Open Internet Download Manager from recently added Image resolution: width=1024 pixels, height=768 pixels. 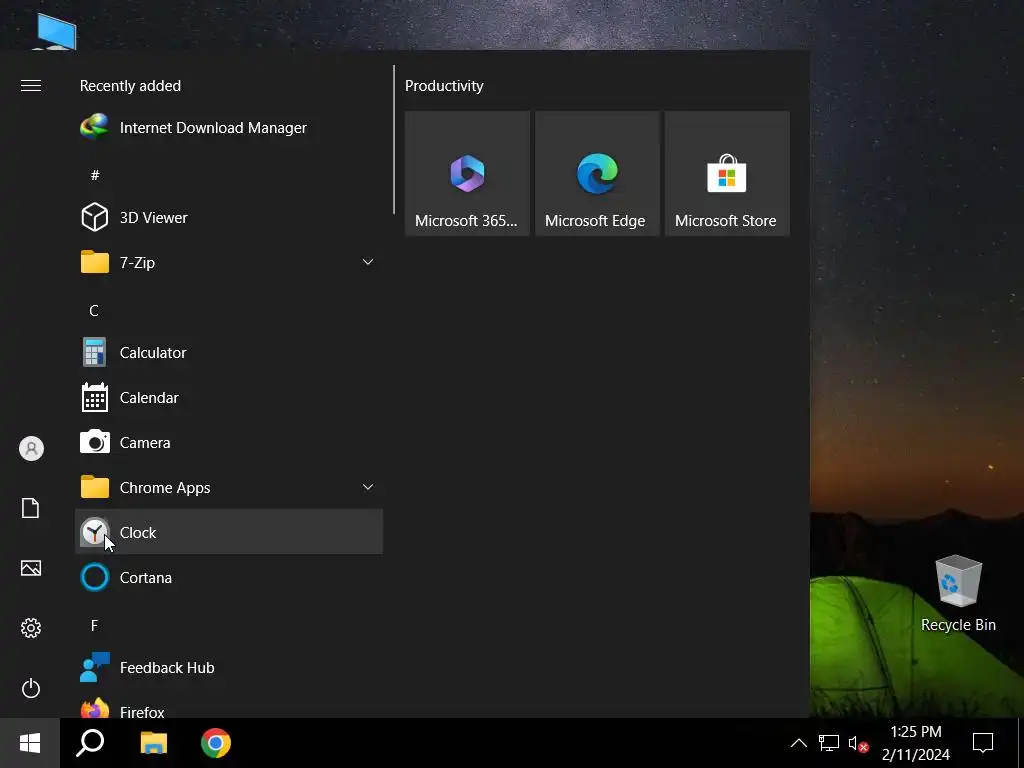(229, 127)
